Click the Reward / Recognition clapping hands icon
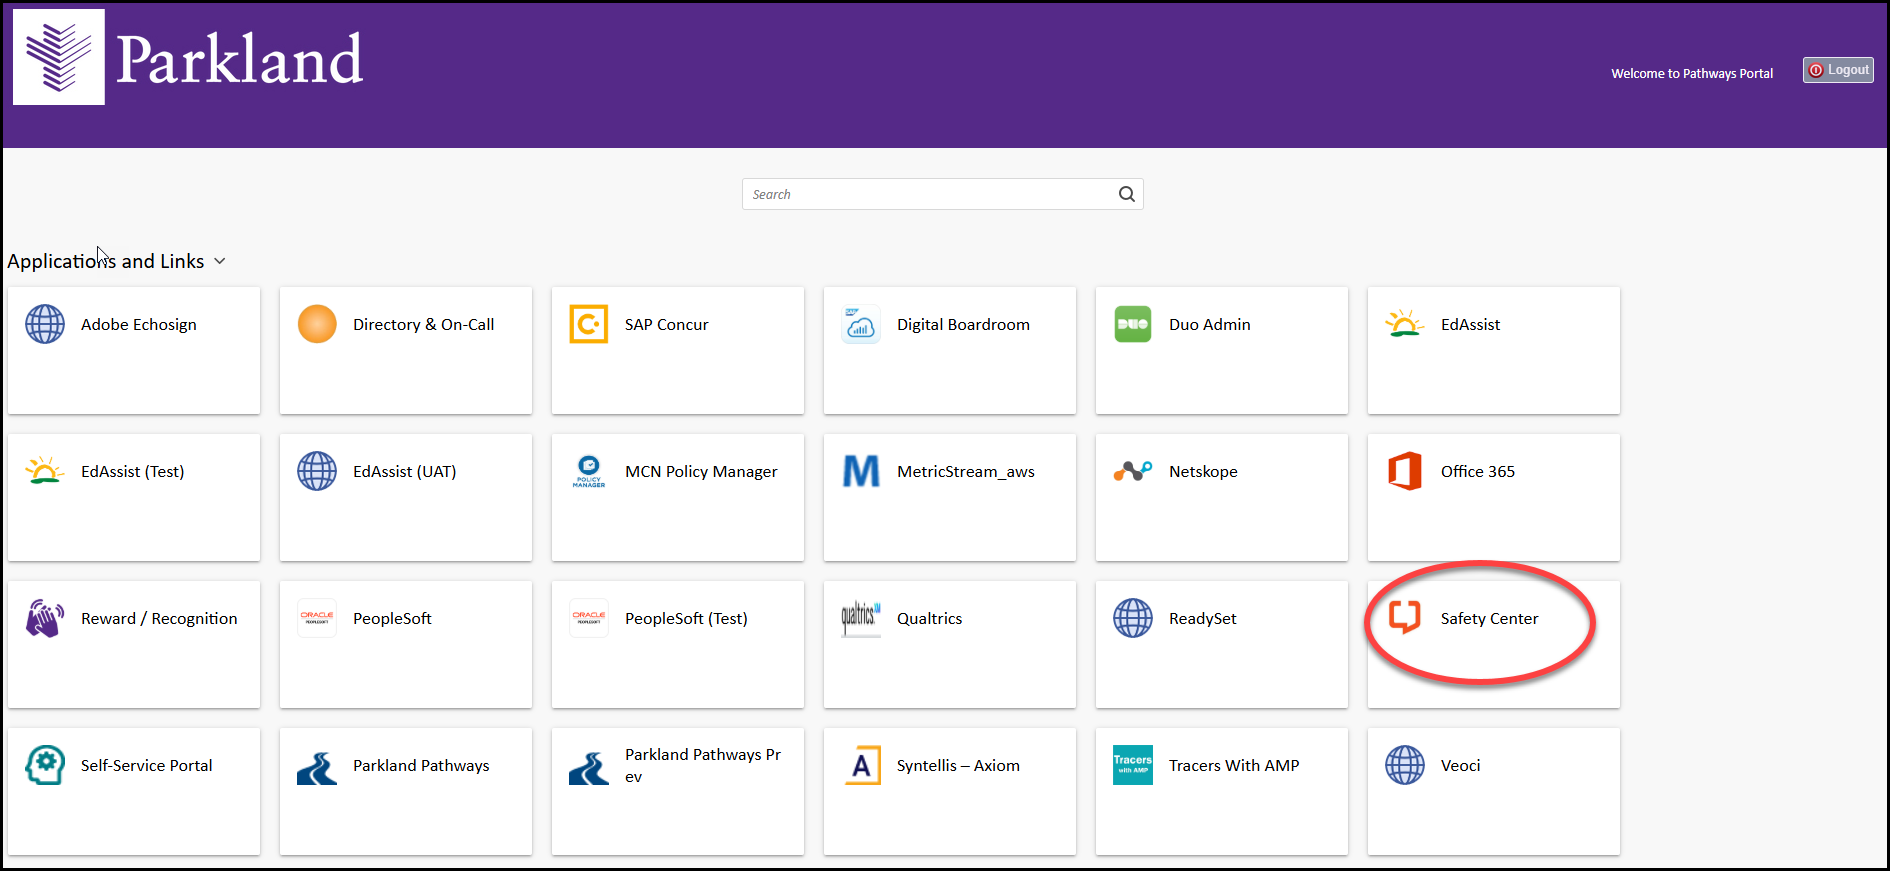 pos(45,618)
